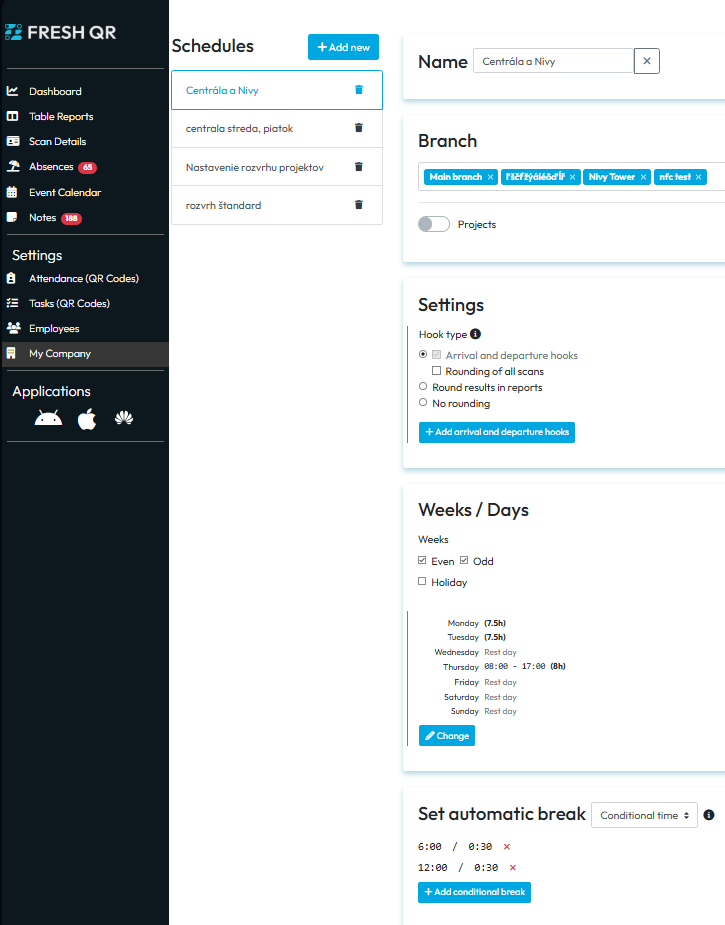Remove the Nivy Tower branch tag
This screenshot has width=725, height=925.
[x=643, y=177]
